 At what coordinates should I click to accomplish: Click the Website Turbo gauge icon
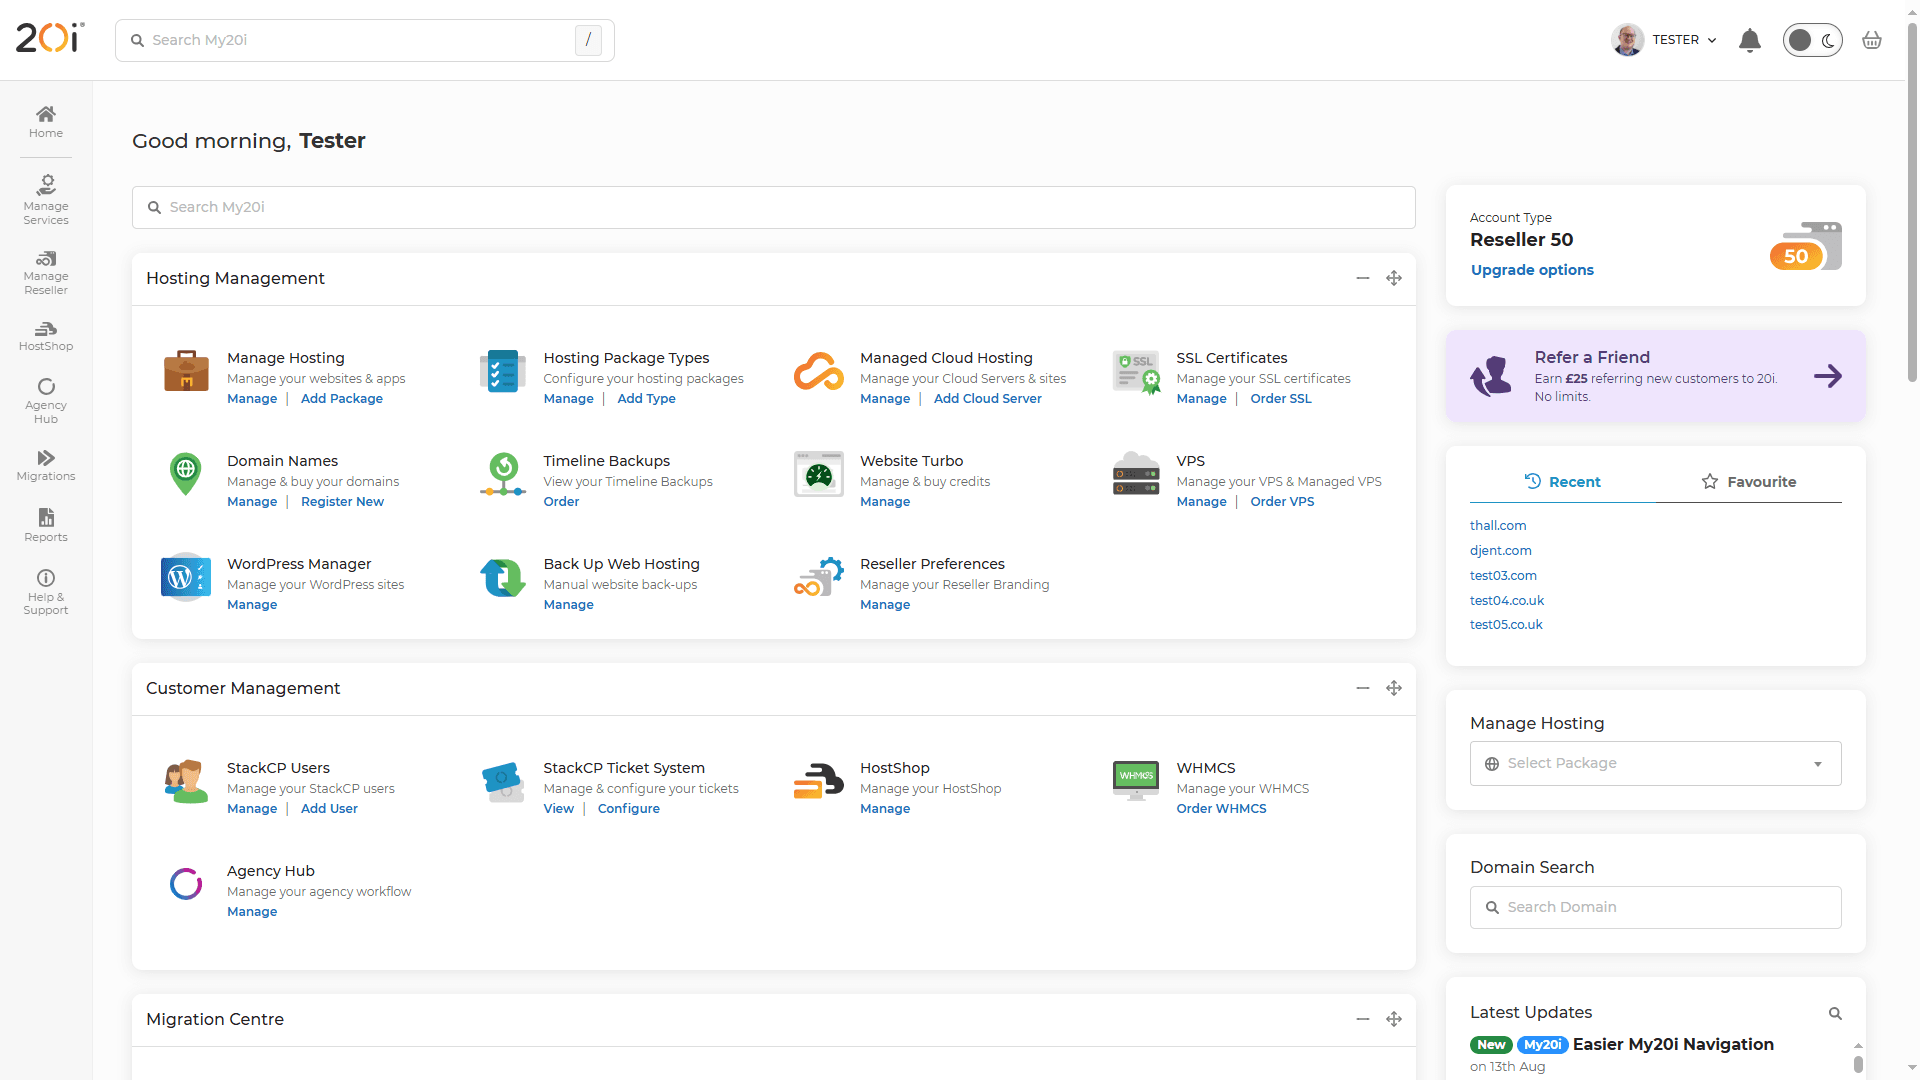tap(819, 474)
